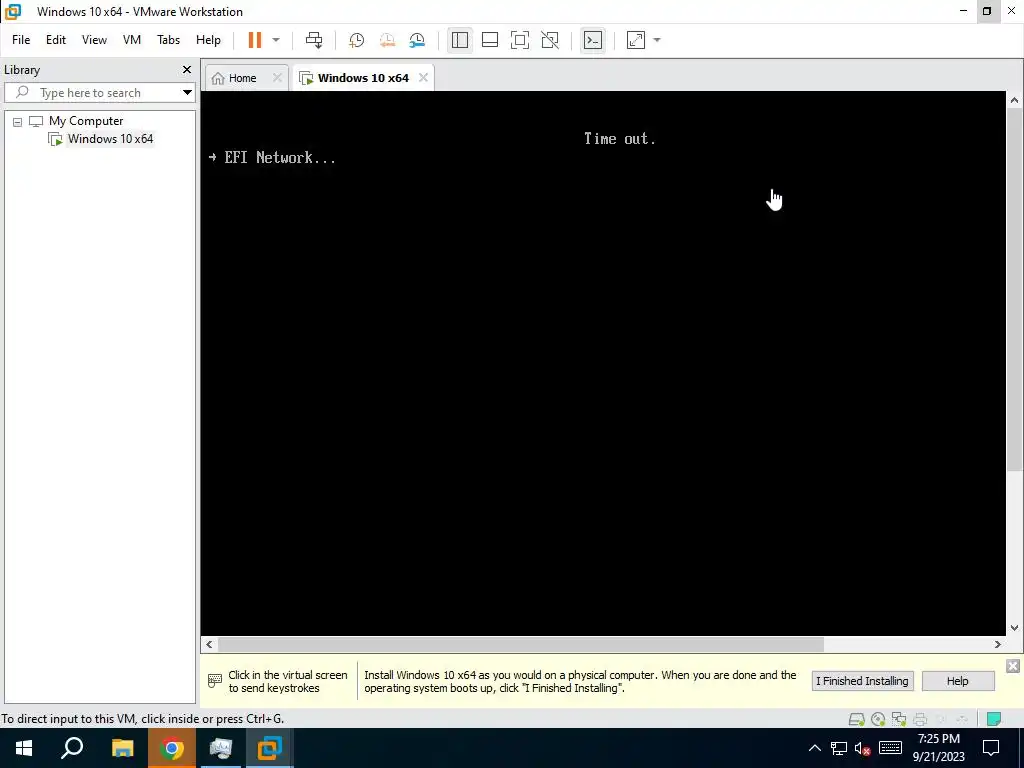Image resolution: width=1024 pixels, height=768 pixels.
Task: Click the printer status icon
Action: click(920, 719)
